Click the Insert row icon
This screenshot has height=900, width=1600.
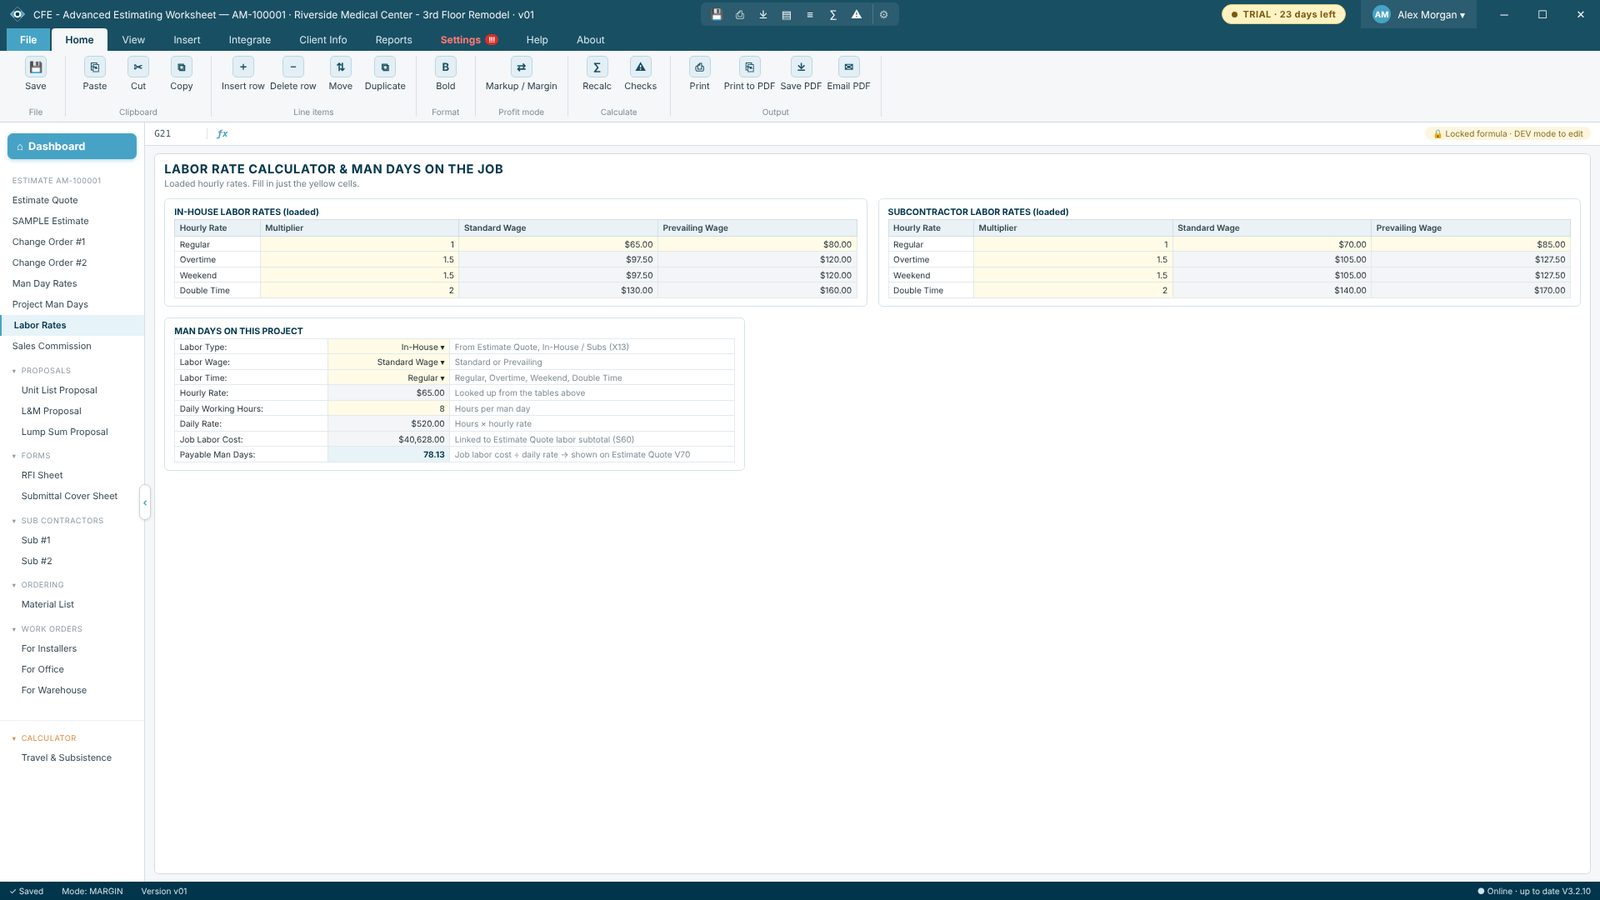[x=243, y=67]
